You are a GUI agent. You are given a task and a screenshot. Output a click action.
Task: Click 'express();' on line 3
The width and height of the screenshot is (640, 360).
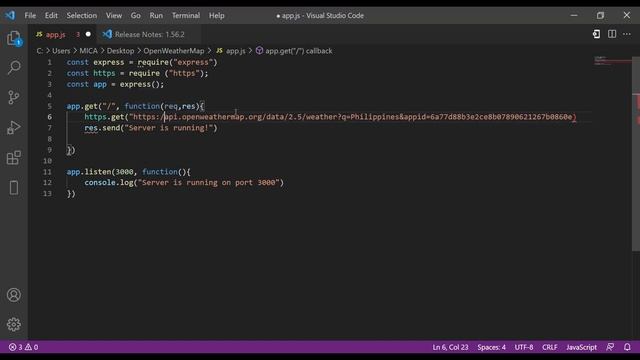142,84
